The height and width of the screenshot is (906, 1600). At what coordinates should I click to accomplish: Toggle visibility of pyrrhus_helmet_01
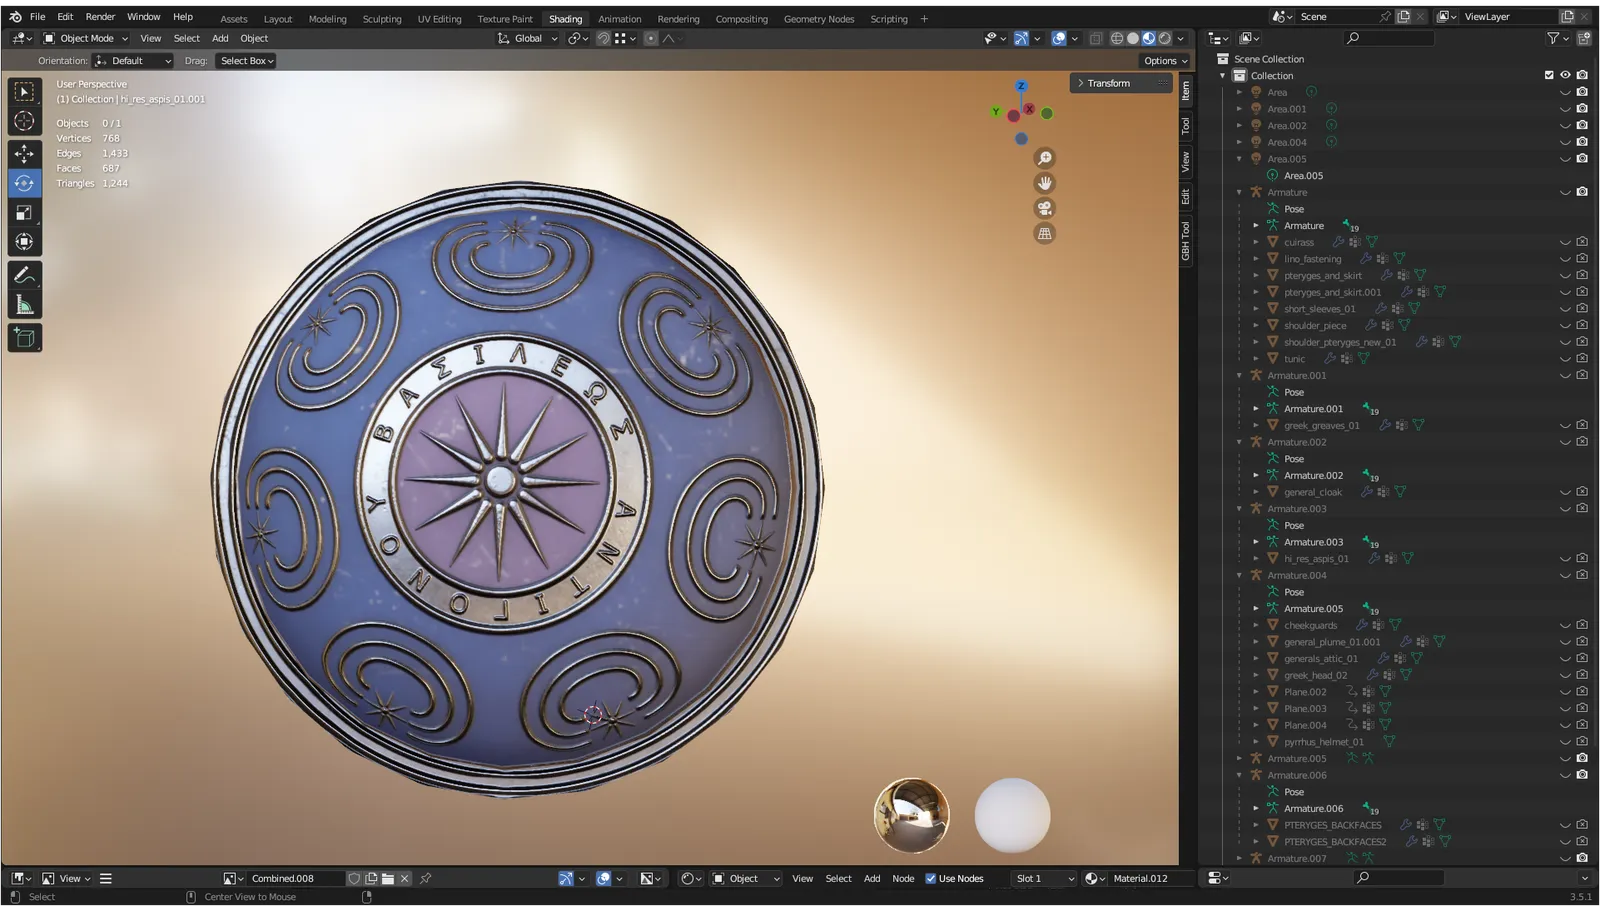point(1565,742)
